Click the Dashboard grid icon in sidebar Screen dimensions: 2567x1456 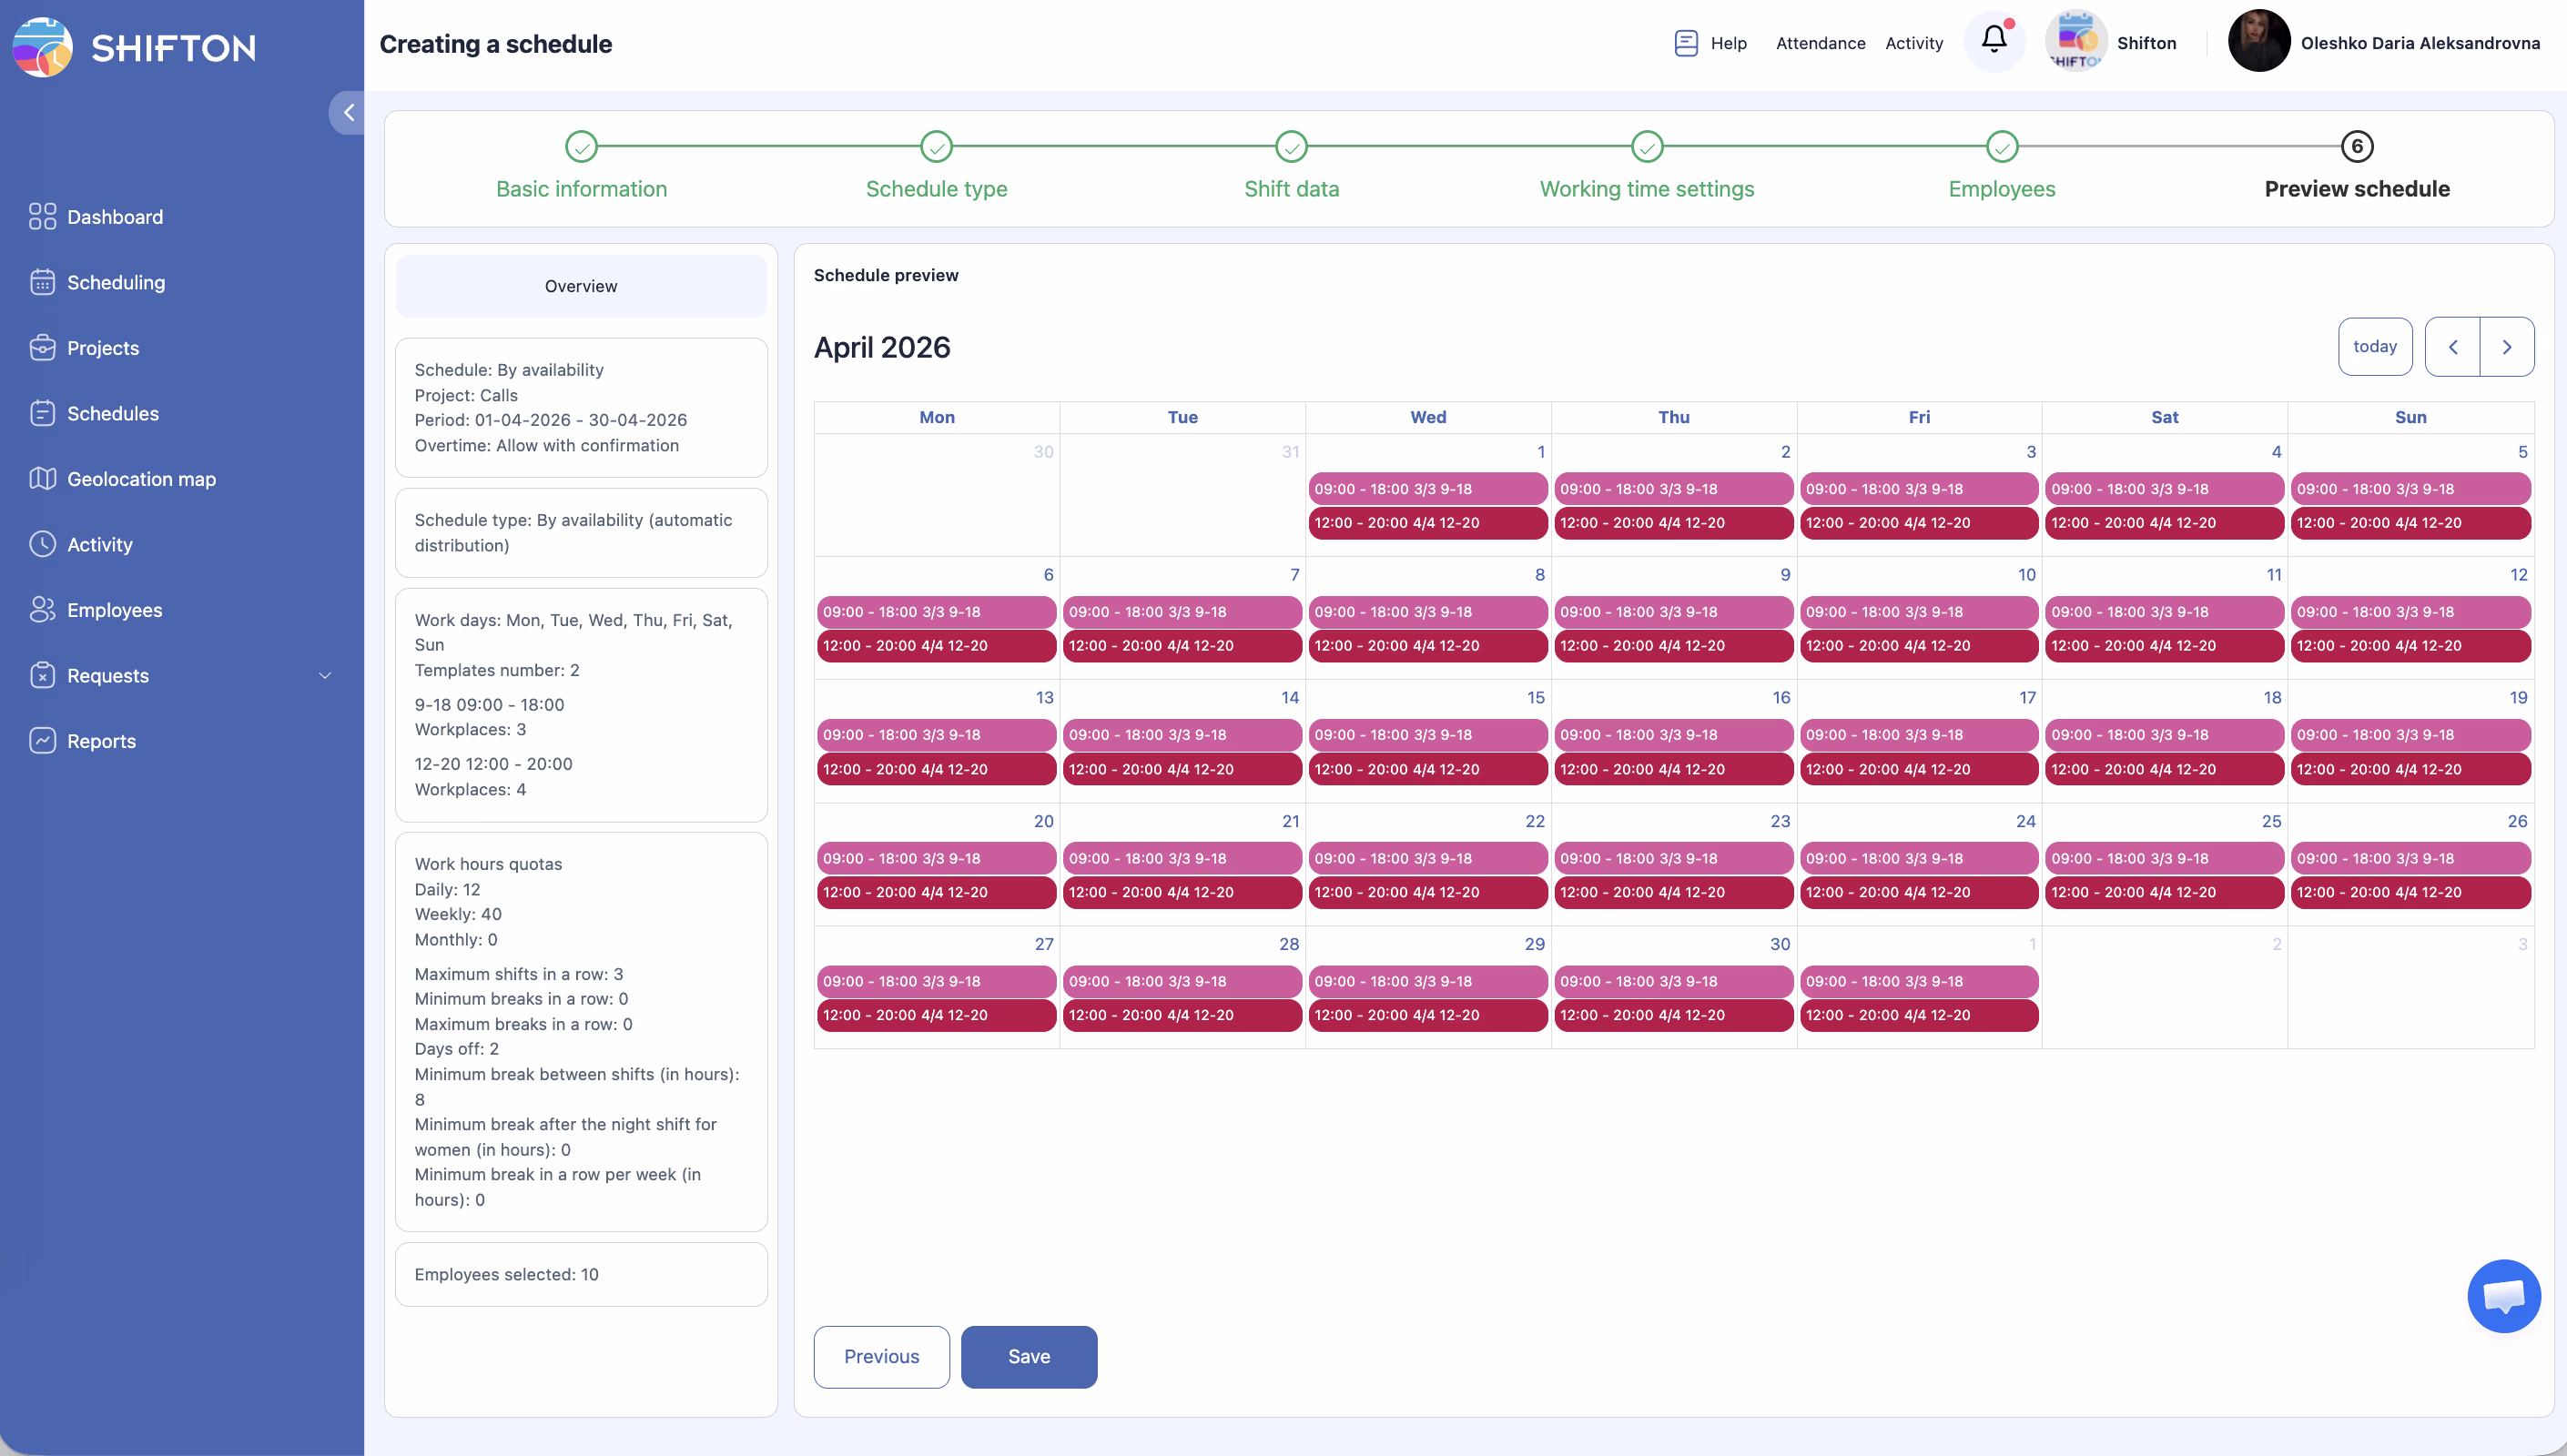42,217
